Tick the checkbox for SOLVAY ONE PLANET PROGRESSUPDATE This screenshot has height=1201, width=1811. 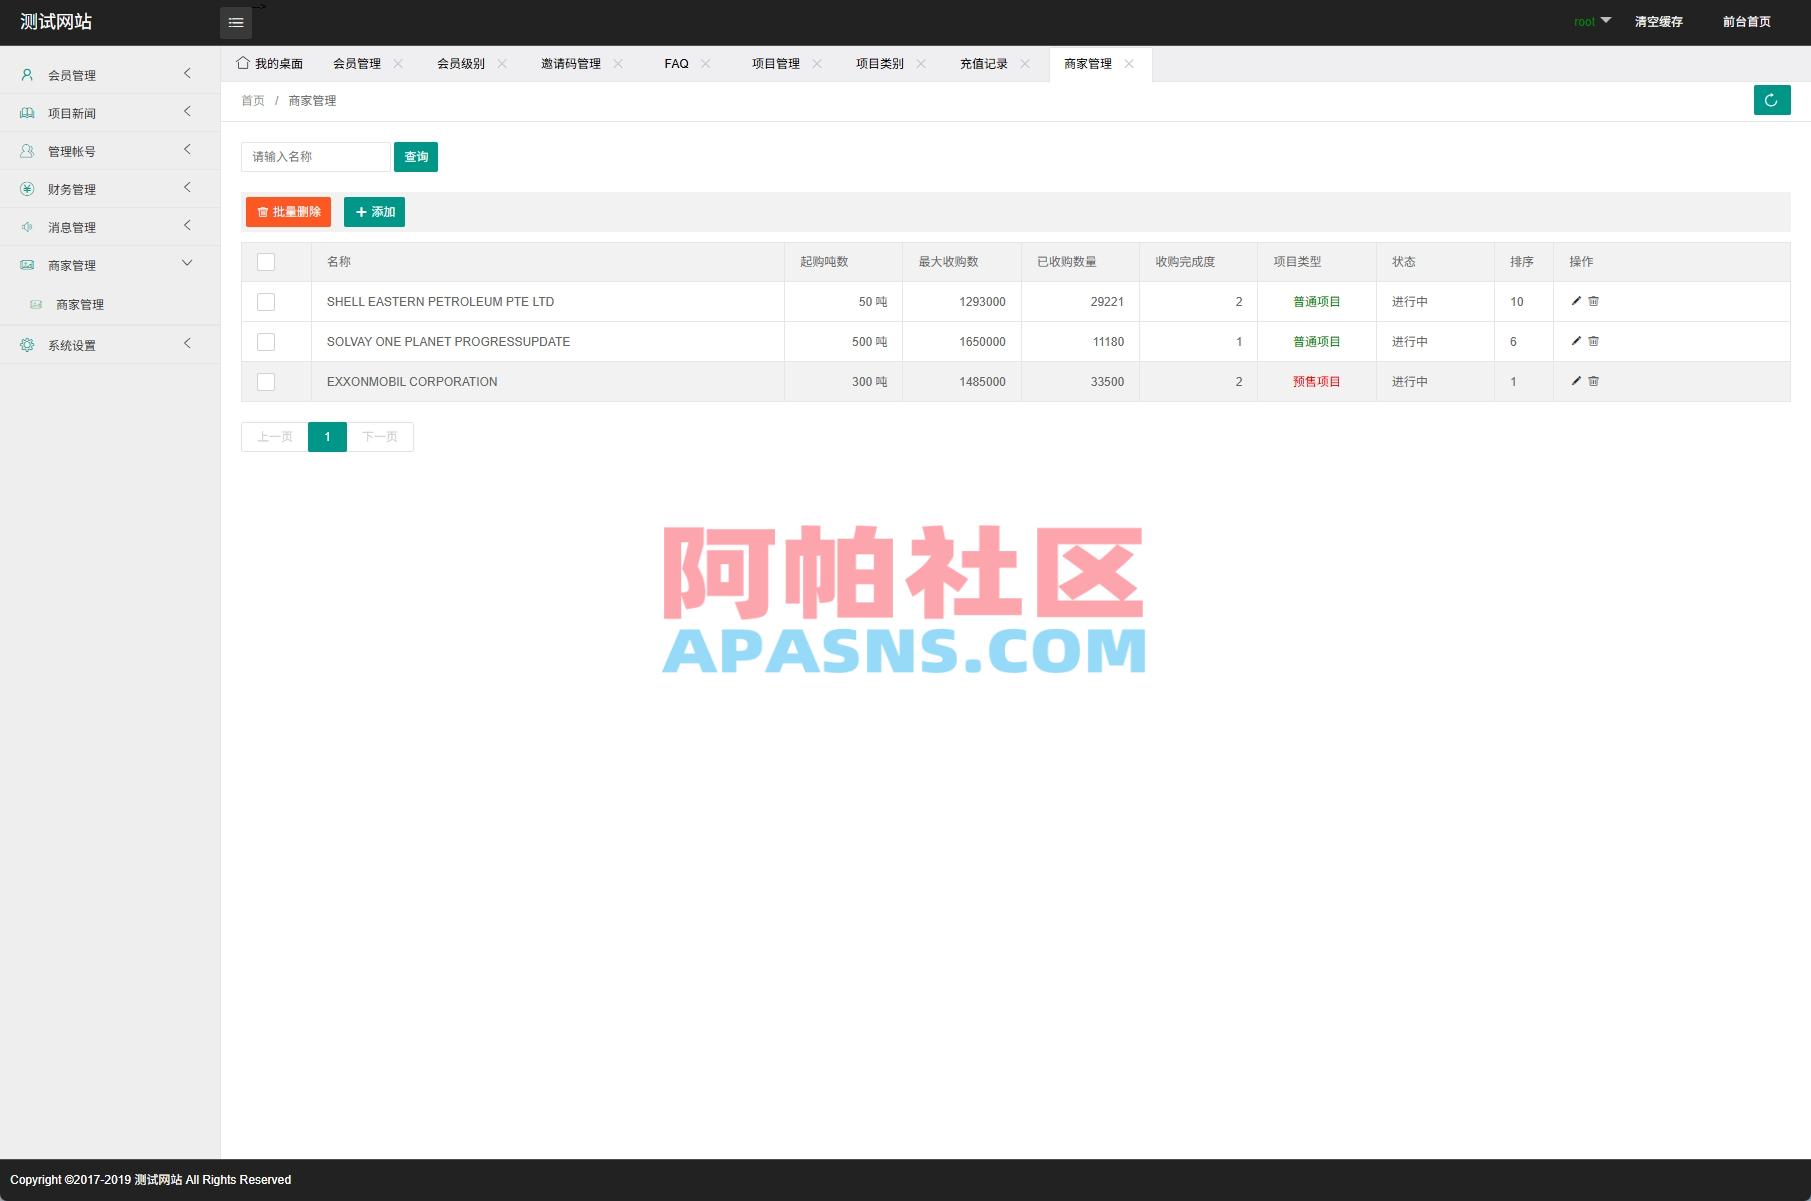[265, 341]
